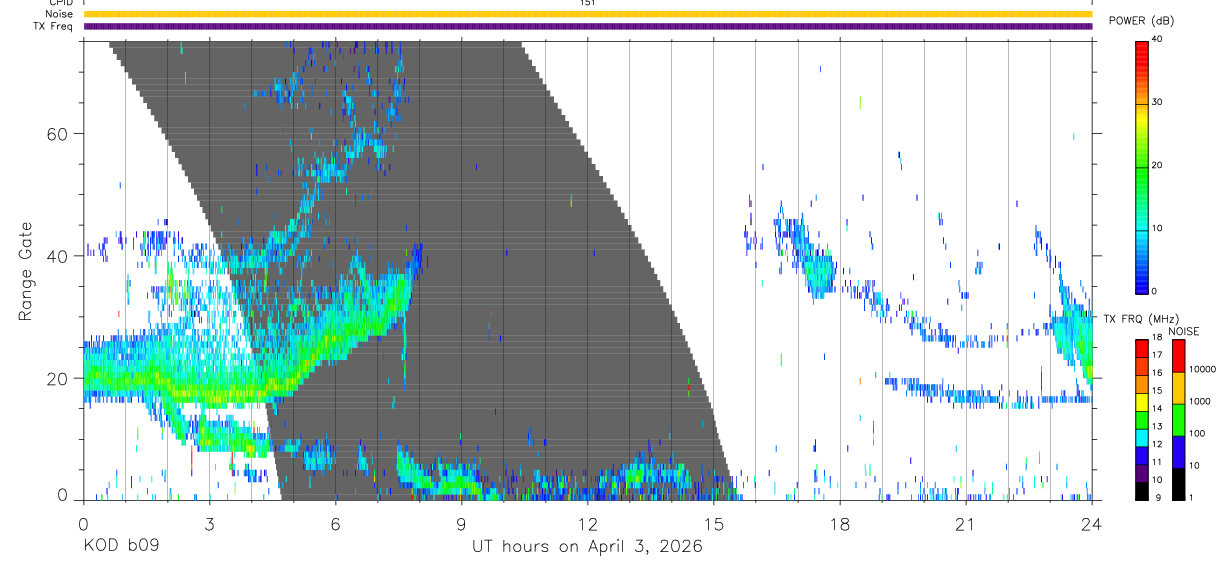
Task: Click the '151' CPID value
Action: click(x=587, y=3)
